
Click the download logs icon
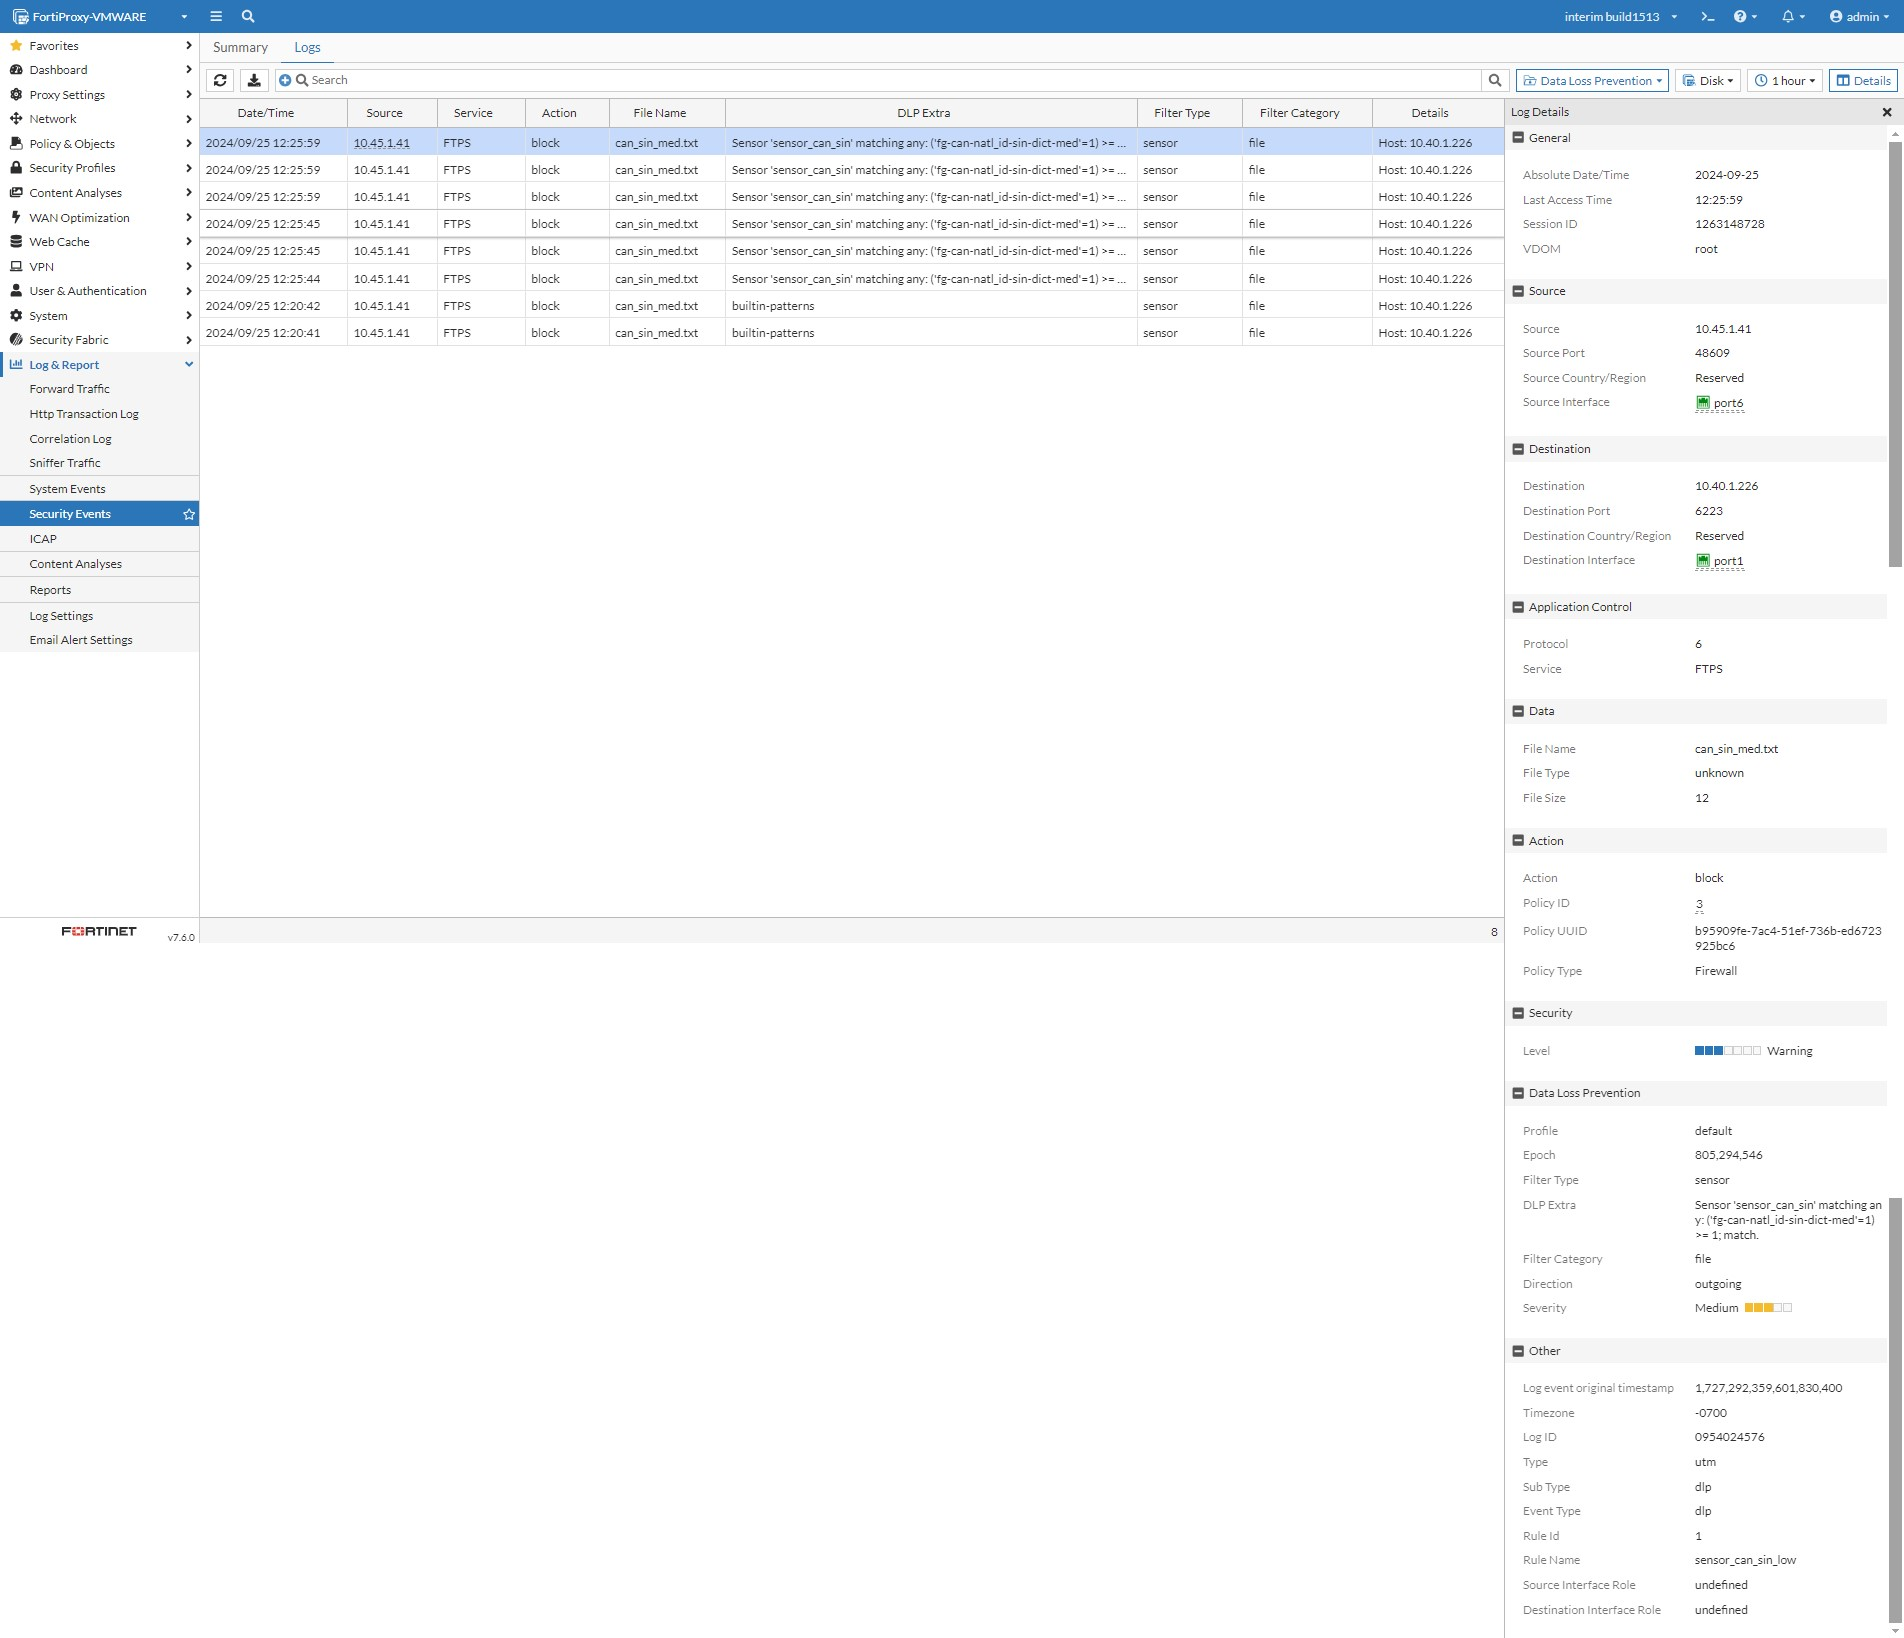254,80
